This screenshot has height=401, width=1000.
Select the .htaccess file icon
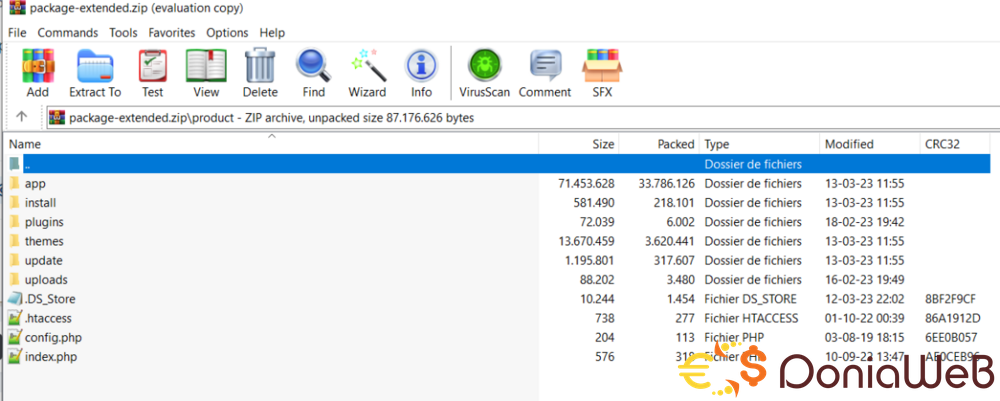click(14, 317)
